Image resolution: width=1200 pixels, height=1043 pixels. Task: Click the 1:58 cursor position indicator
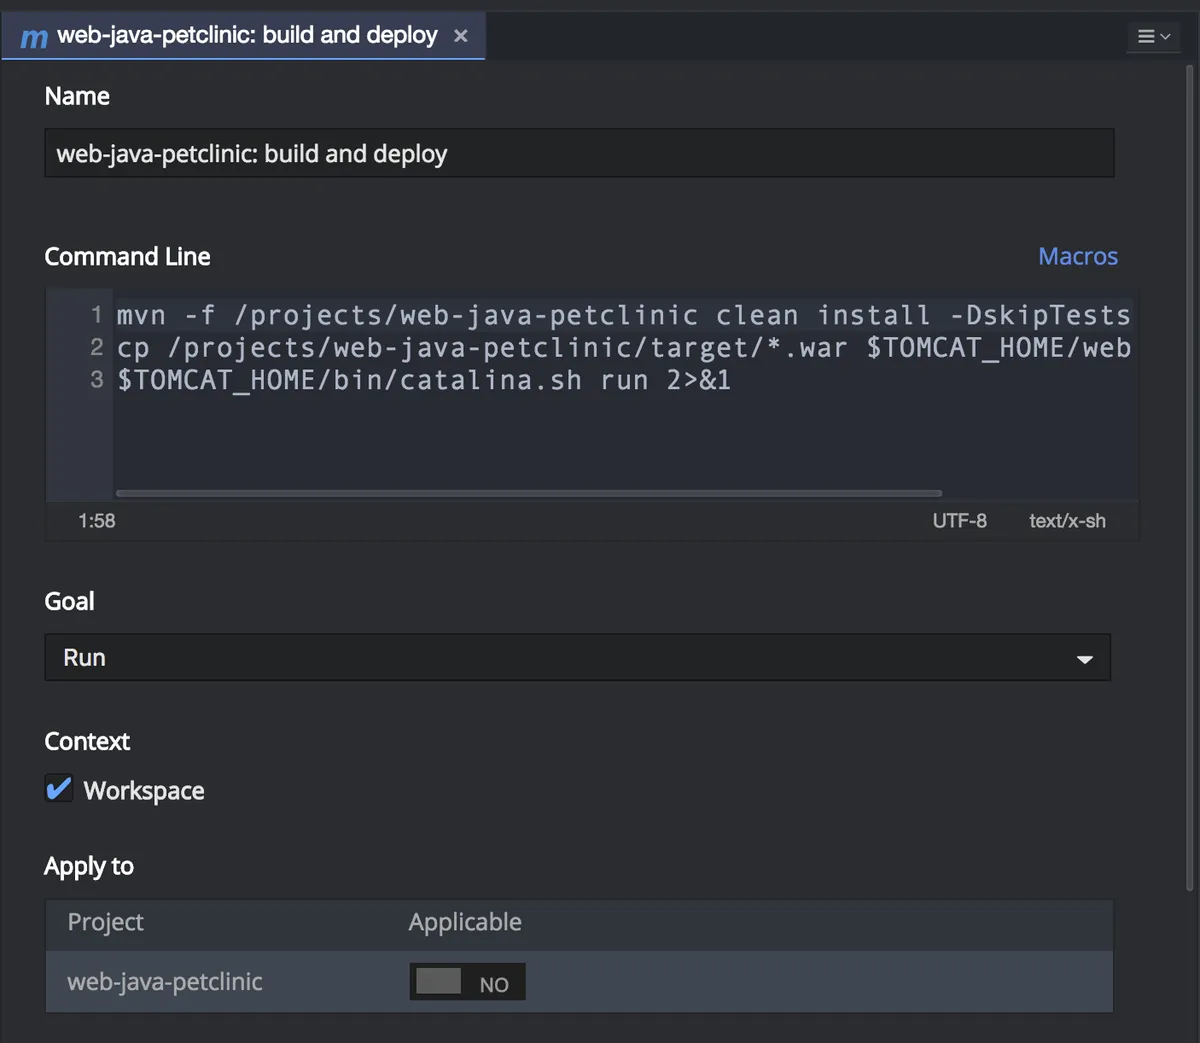[97, 521]
